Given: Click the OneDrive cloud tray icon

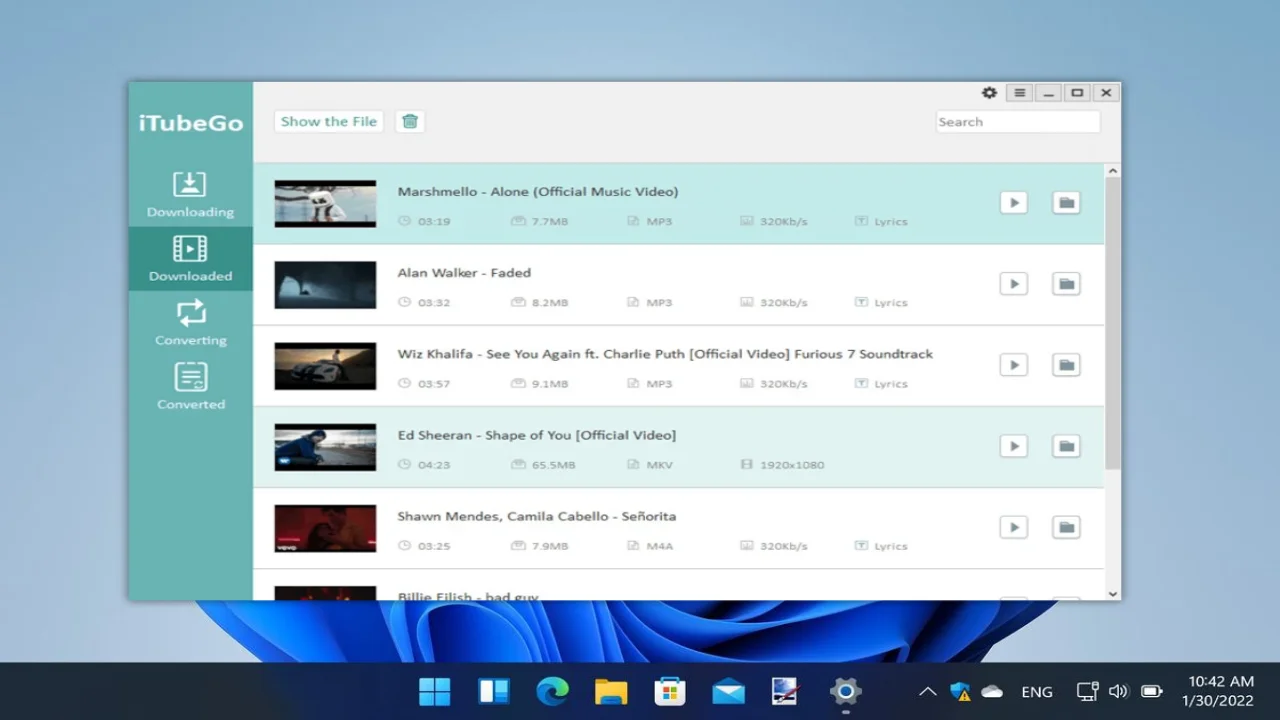Looking at the screenshot, I should 992,691.
